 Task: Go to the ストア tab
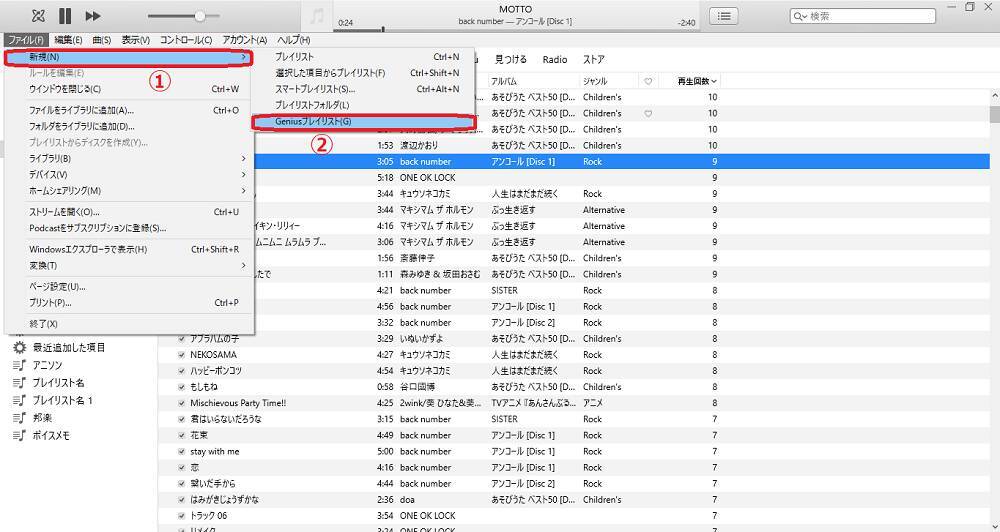point(594,59)
